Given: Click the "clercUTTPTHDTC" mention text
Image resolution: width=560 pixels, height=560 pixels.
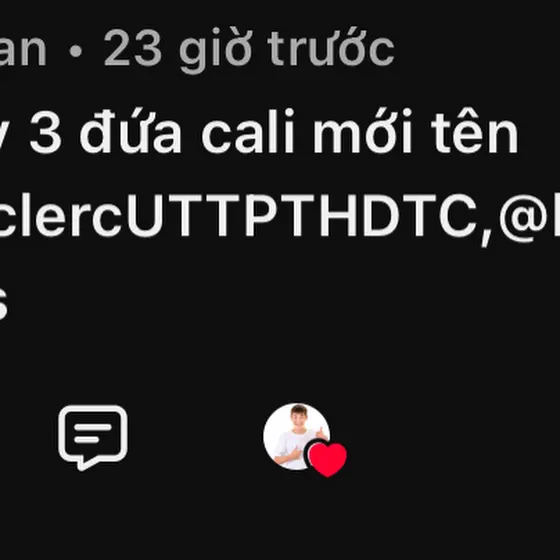Looking at the screenshot, I should click(238, 216).
